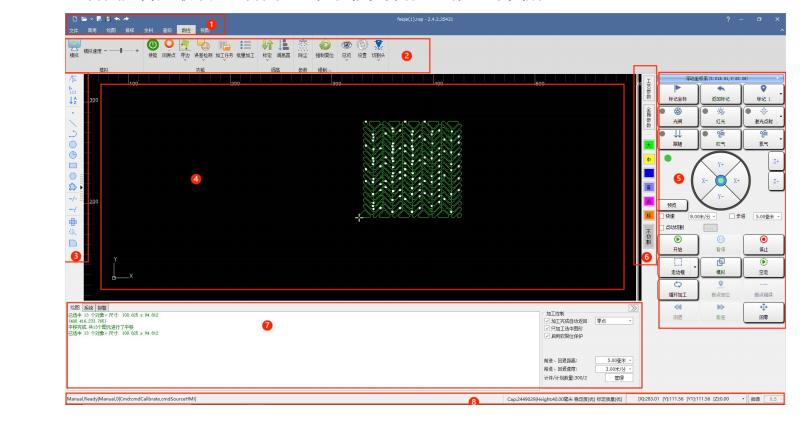The image size is (808, 428).
Task: Switch to the View (视图) ribbon tab
Action: click(205, 30)
